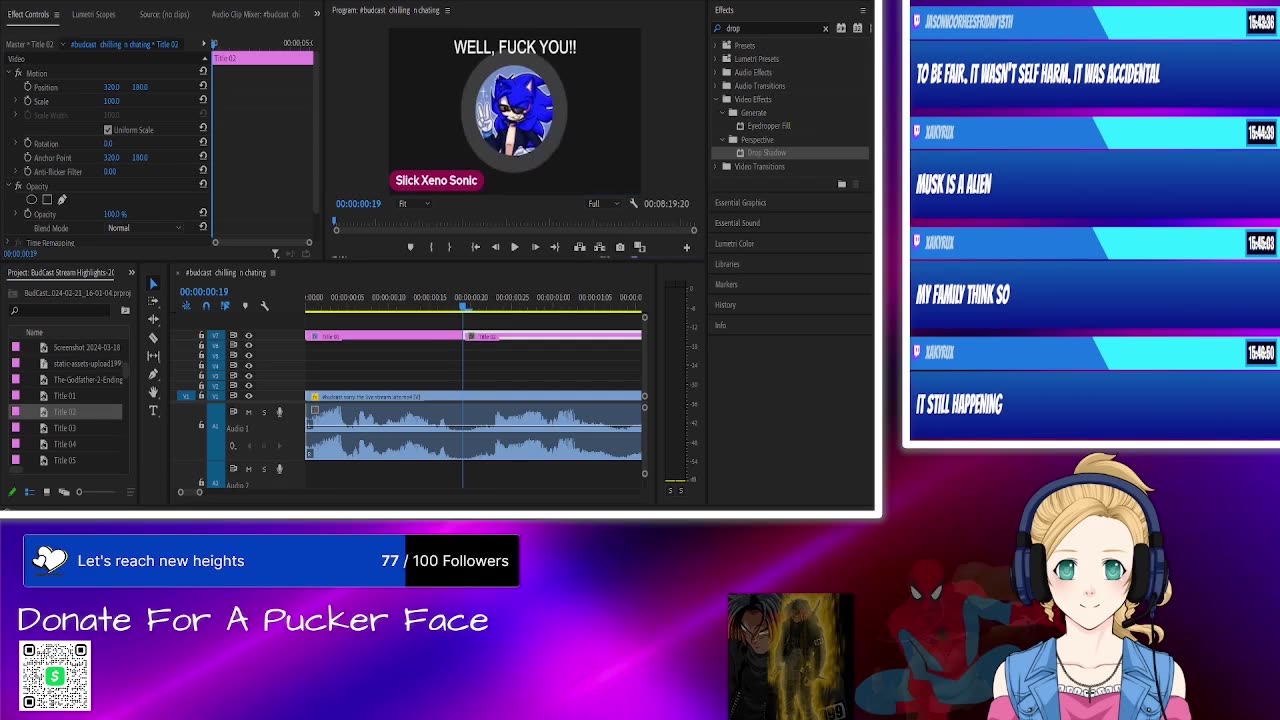Screen dimensions: 1280x720
Task: Collapse the Video Effects folder
Action: 717,99
